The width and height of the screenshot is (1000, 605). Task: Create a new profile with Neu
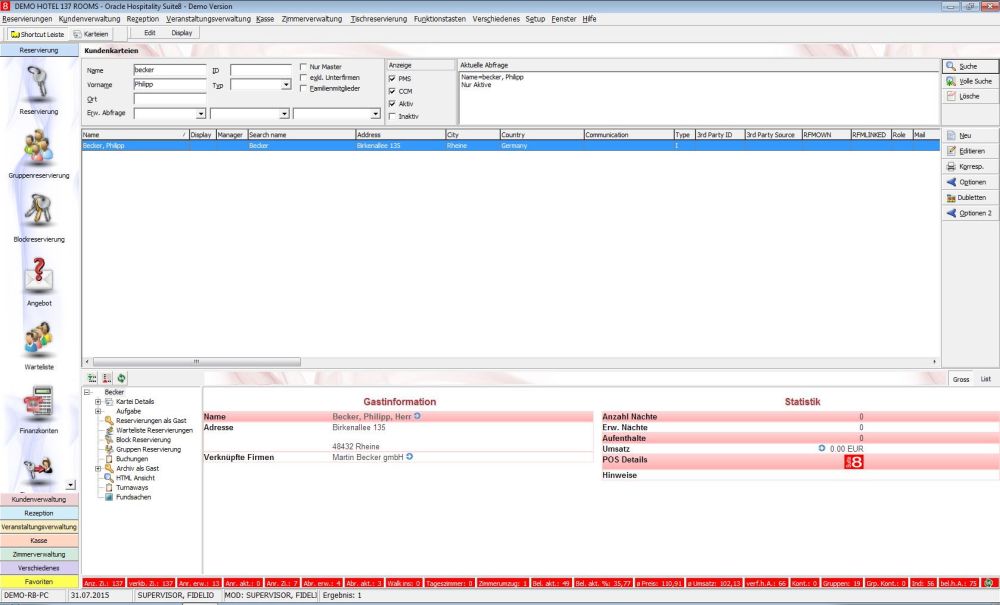coord(970,136)
